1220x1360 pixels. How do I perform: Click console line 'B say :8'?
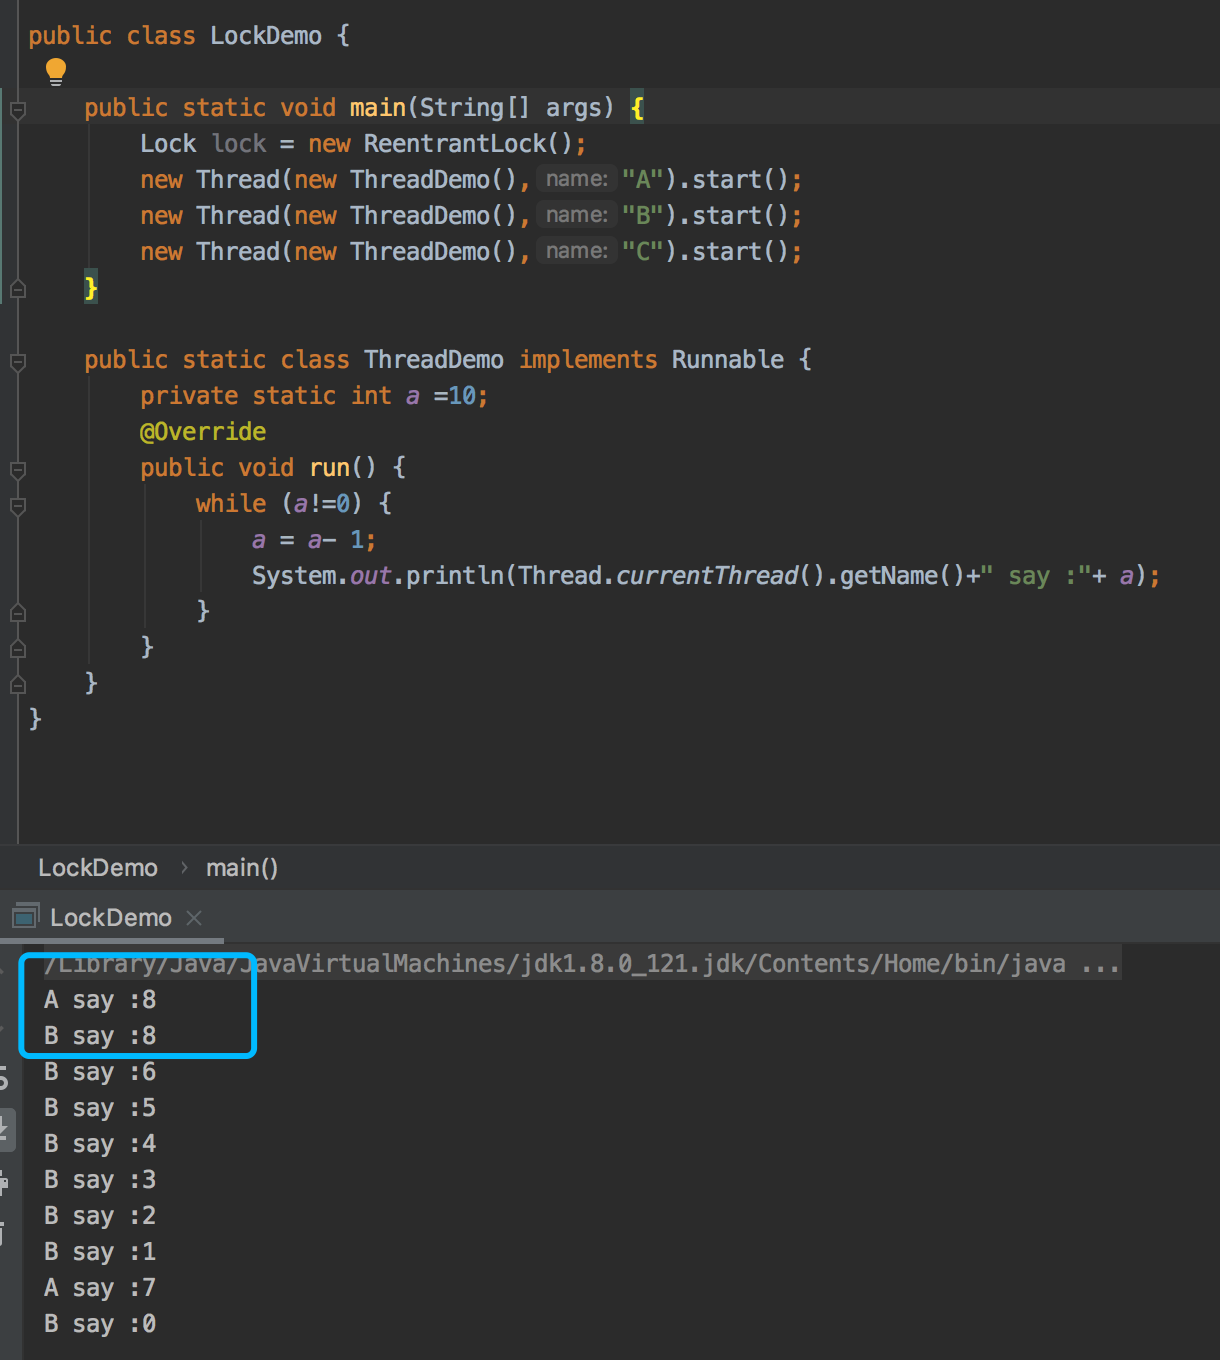pyautogui.click(x=100, y=1036)
